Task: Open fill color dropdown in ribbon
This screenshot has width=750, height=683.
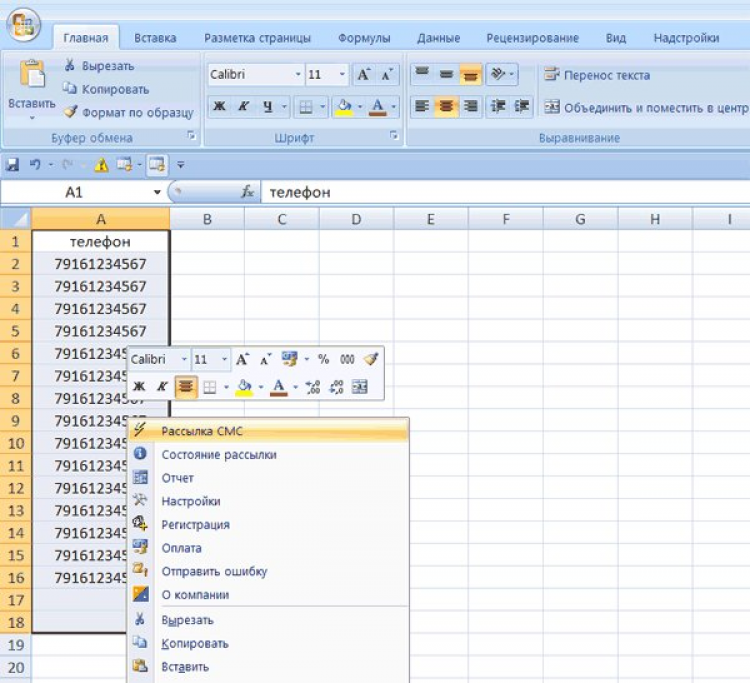Action: coord(360,107)
